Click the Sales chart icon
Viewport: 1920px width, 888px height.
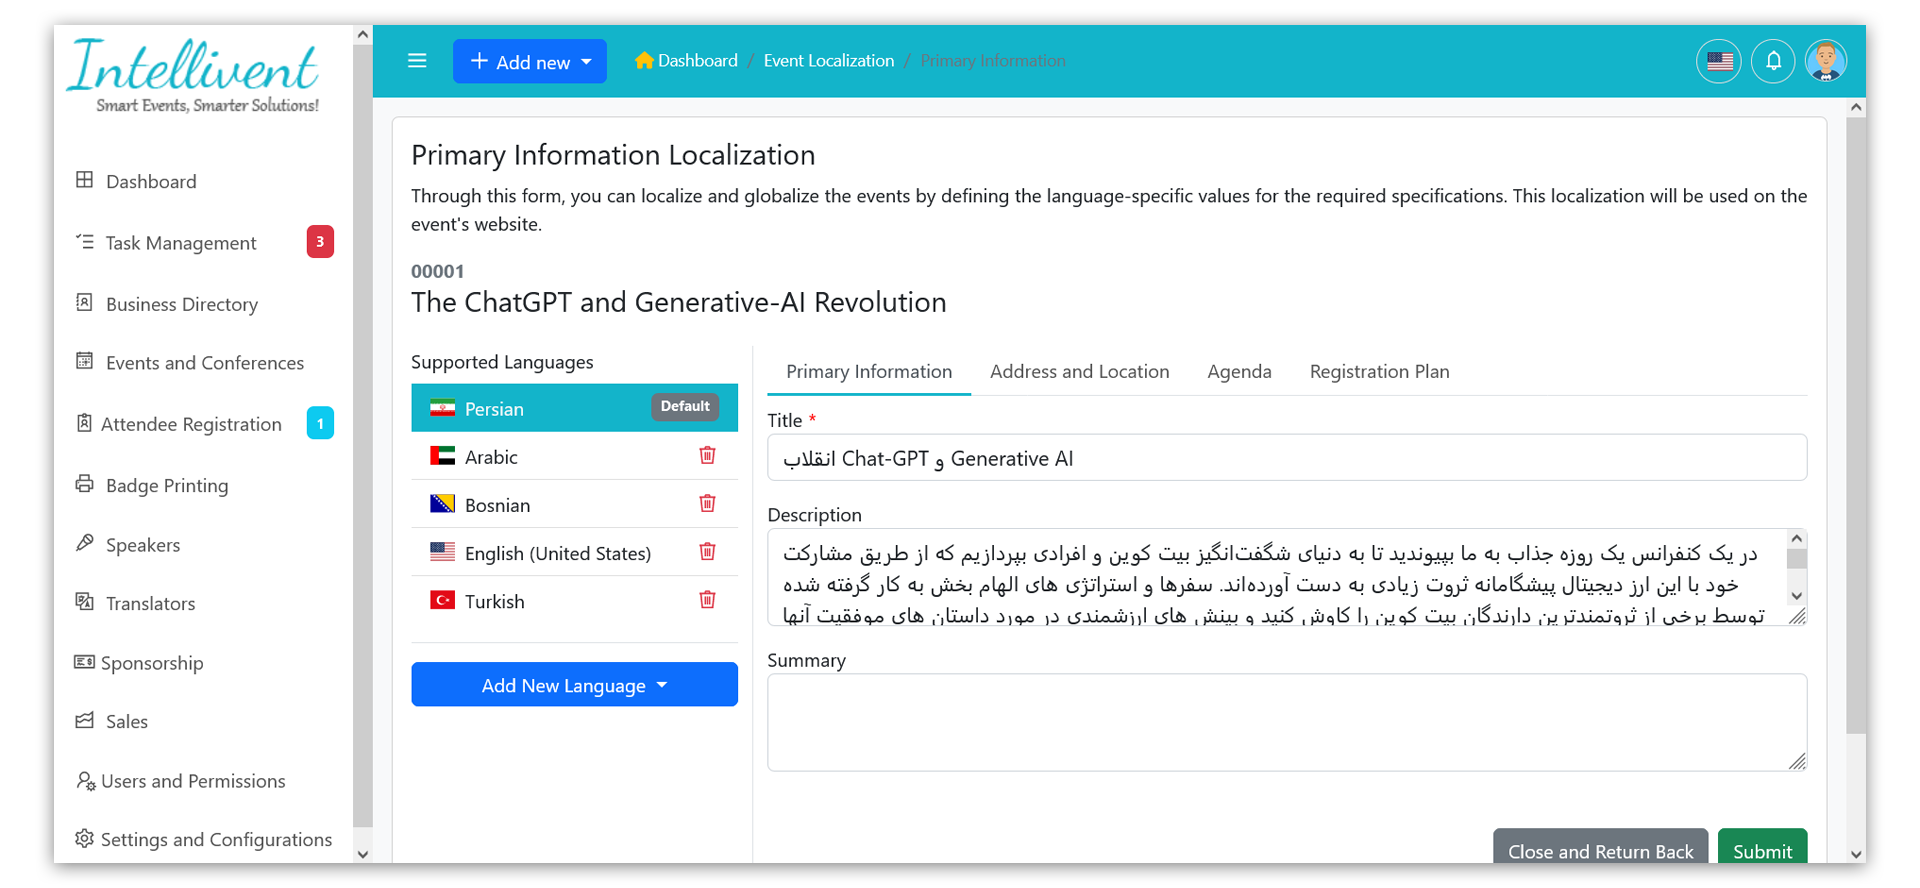[85, 720]
